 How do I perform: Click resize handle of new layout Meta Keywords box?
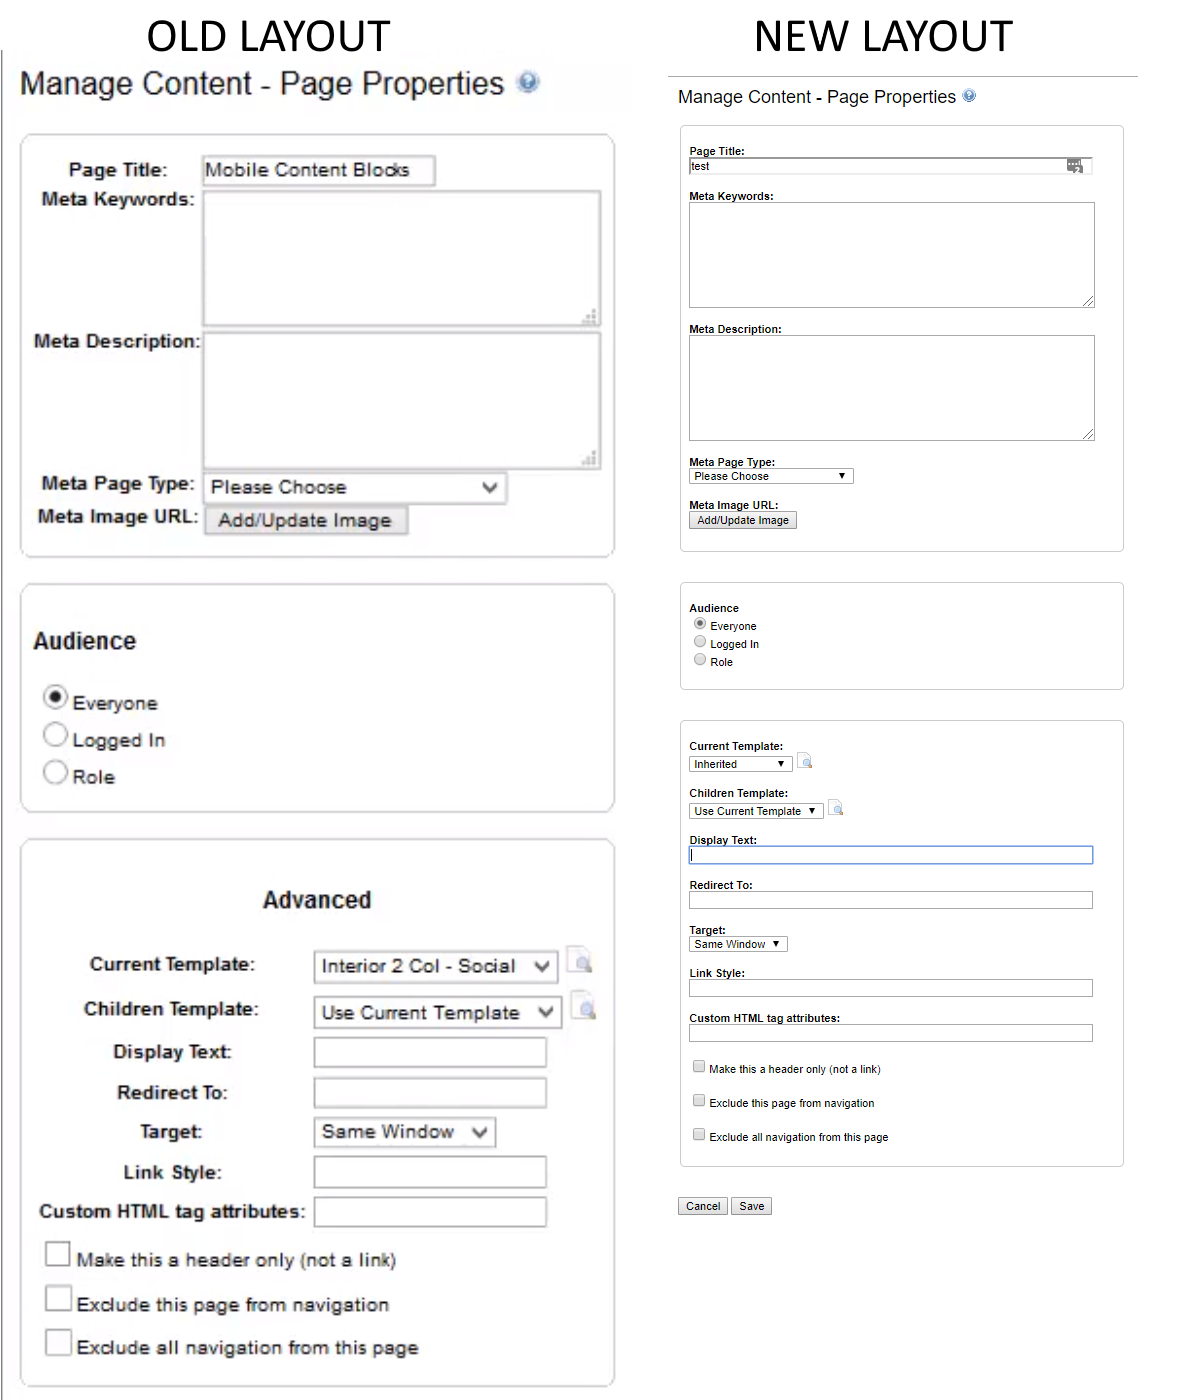[1088, 301]
